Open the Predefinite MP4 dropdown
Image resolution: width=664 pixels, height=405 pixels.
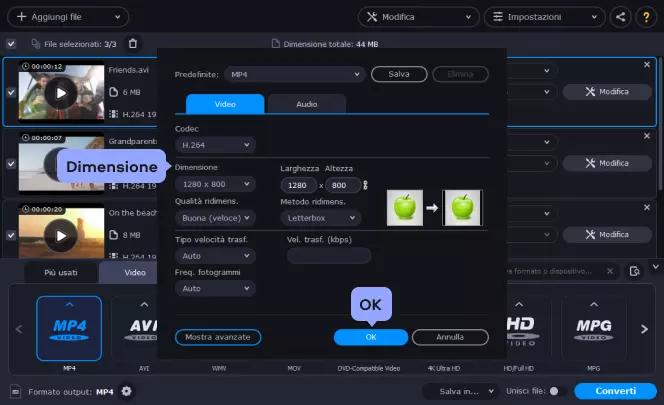[x=295, y=74]
